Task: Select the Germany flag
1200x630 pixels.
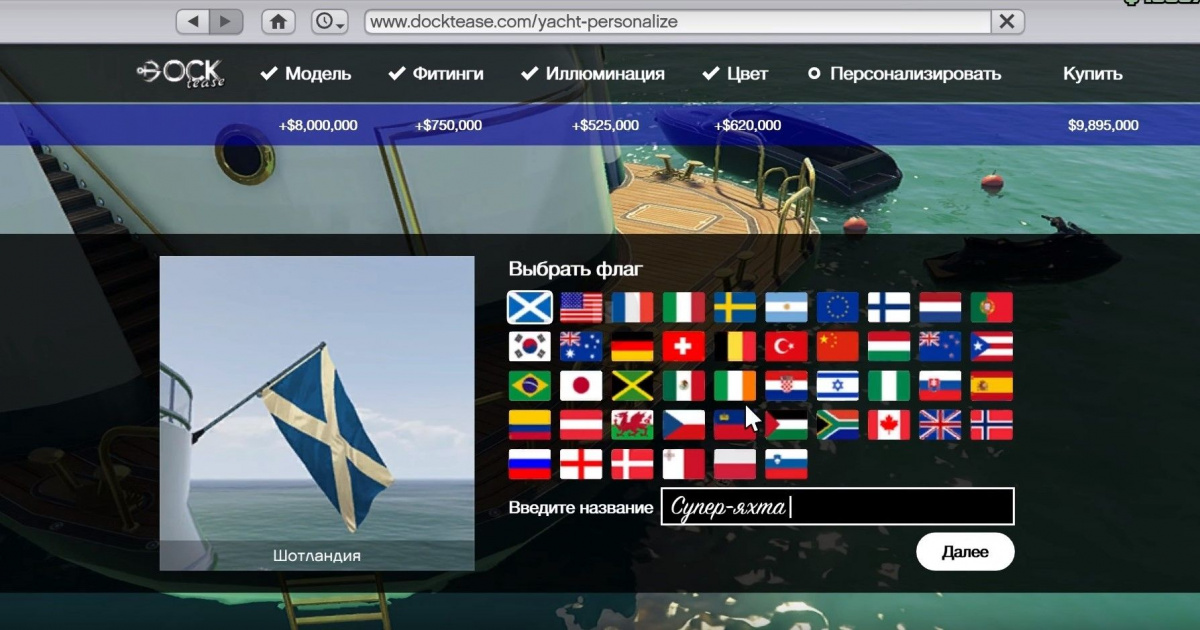Action: 633,346
